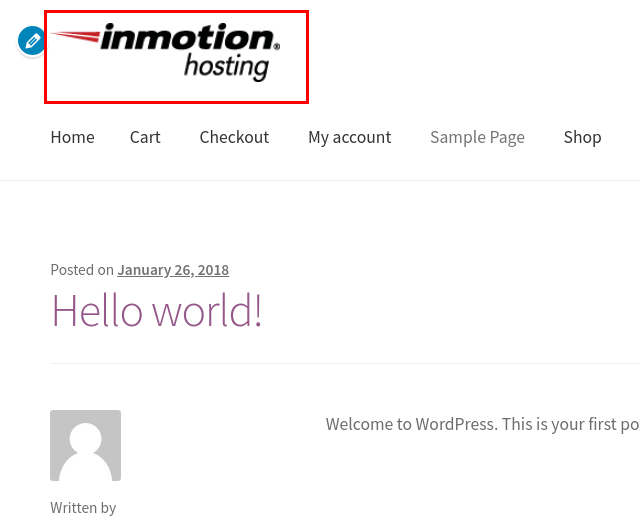Go to the Cart page
This screenshot has width=640, height=523.
click(145, 137)
